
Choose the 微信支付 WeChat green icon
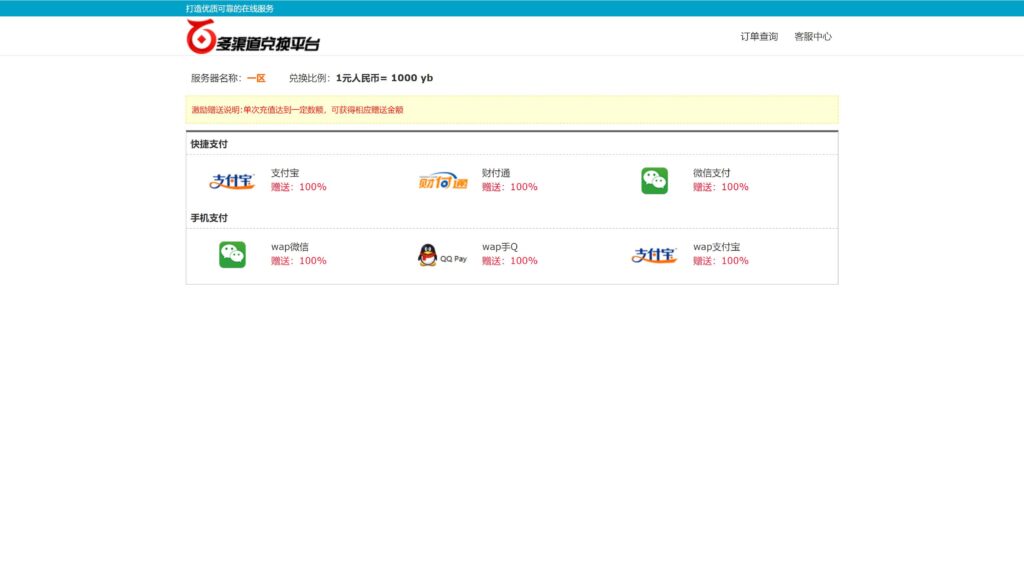pos(654,181)
